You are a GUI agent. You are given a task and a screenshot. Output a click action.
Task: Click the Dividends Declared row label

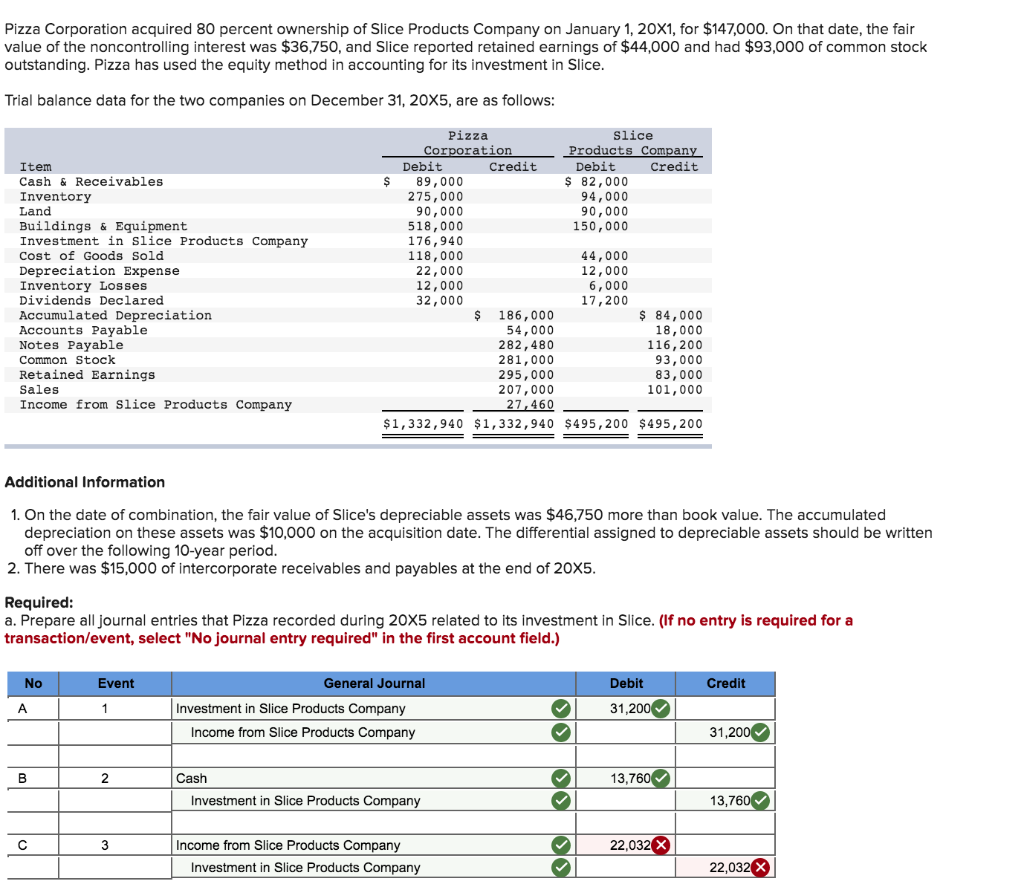coord(91,300)
